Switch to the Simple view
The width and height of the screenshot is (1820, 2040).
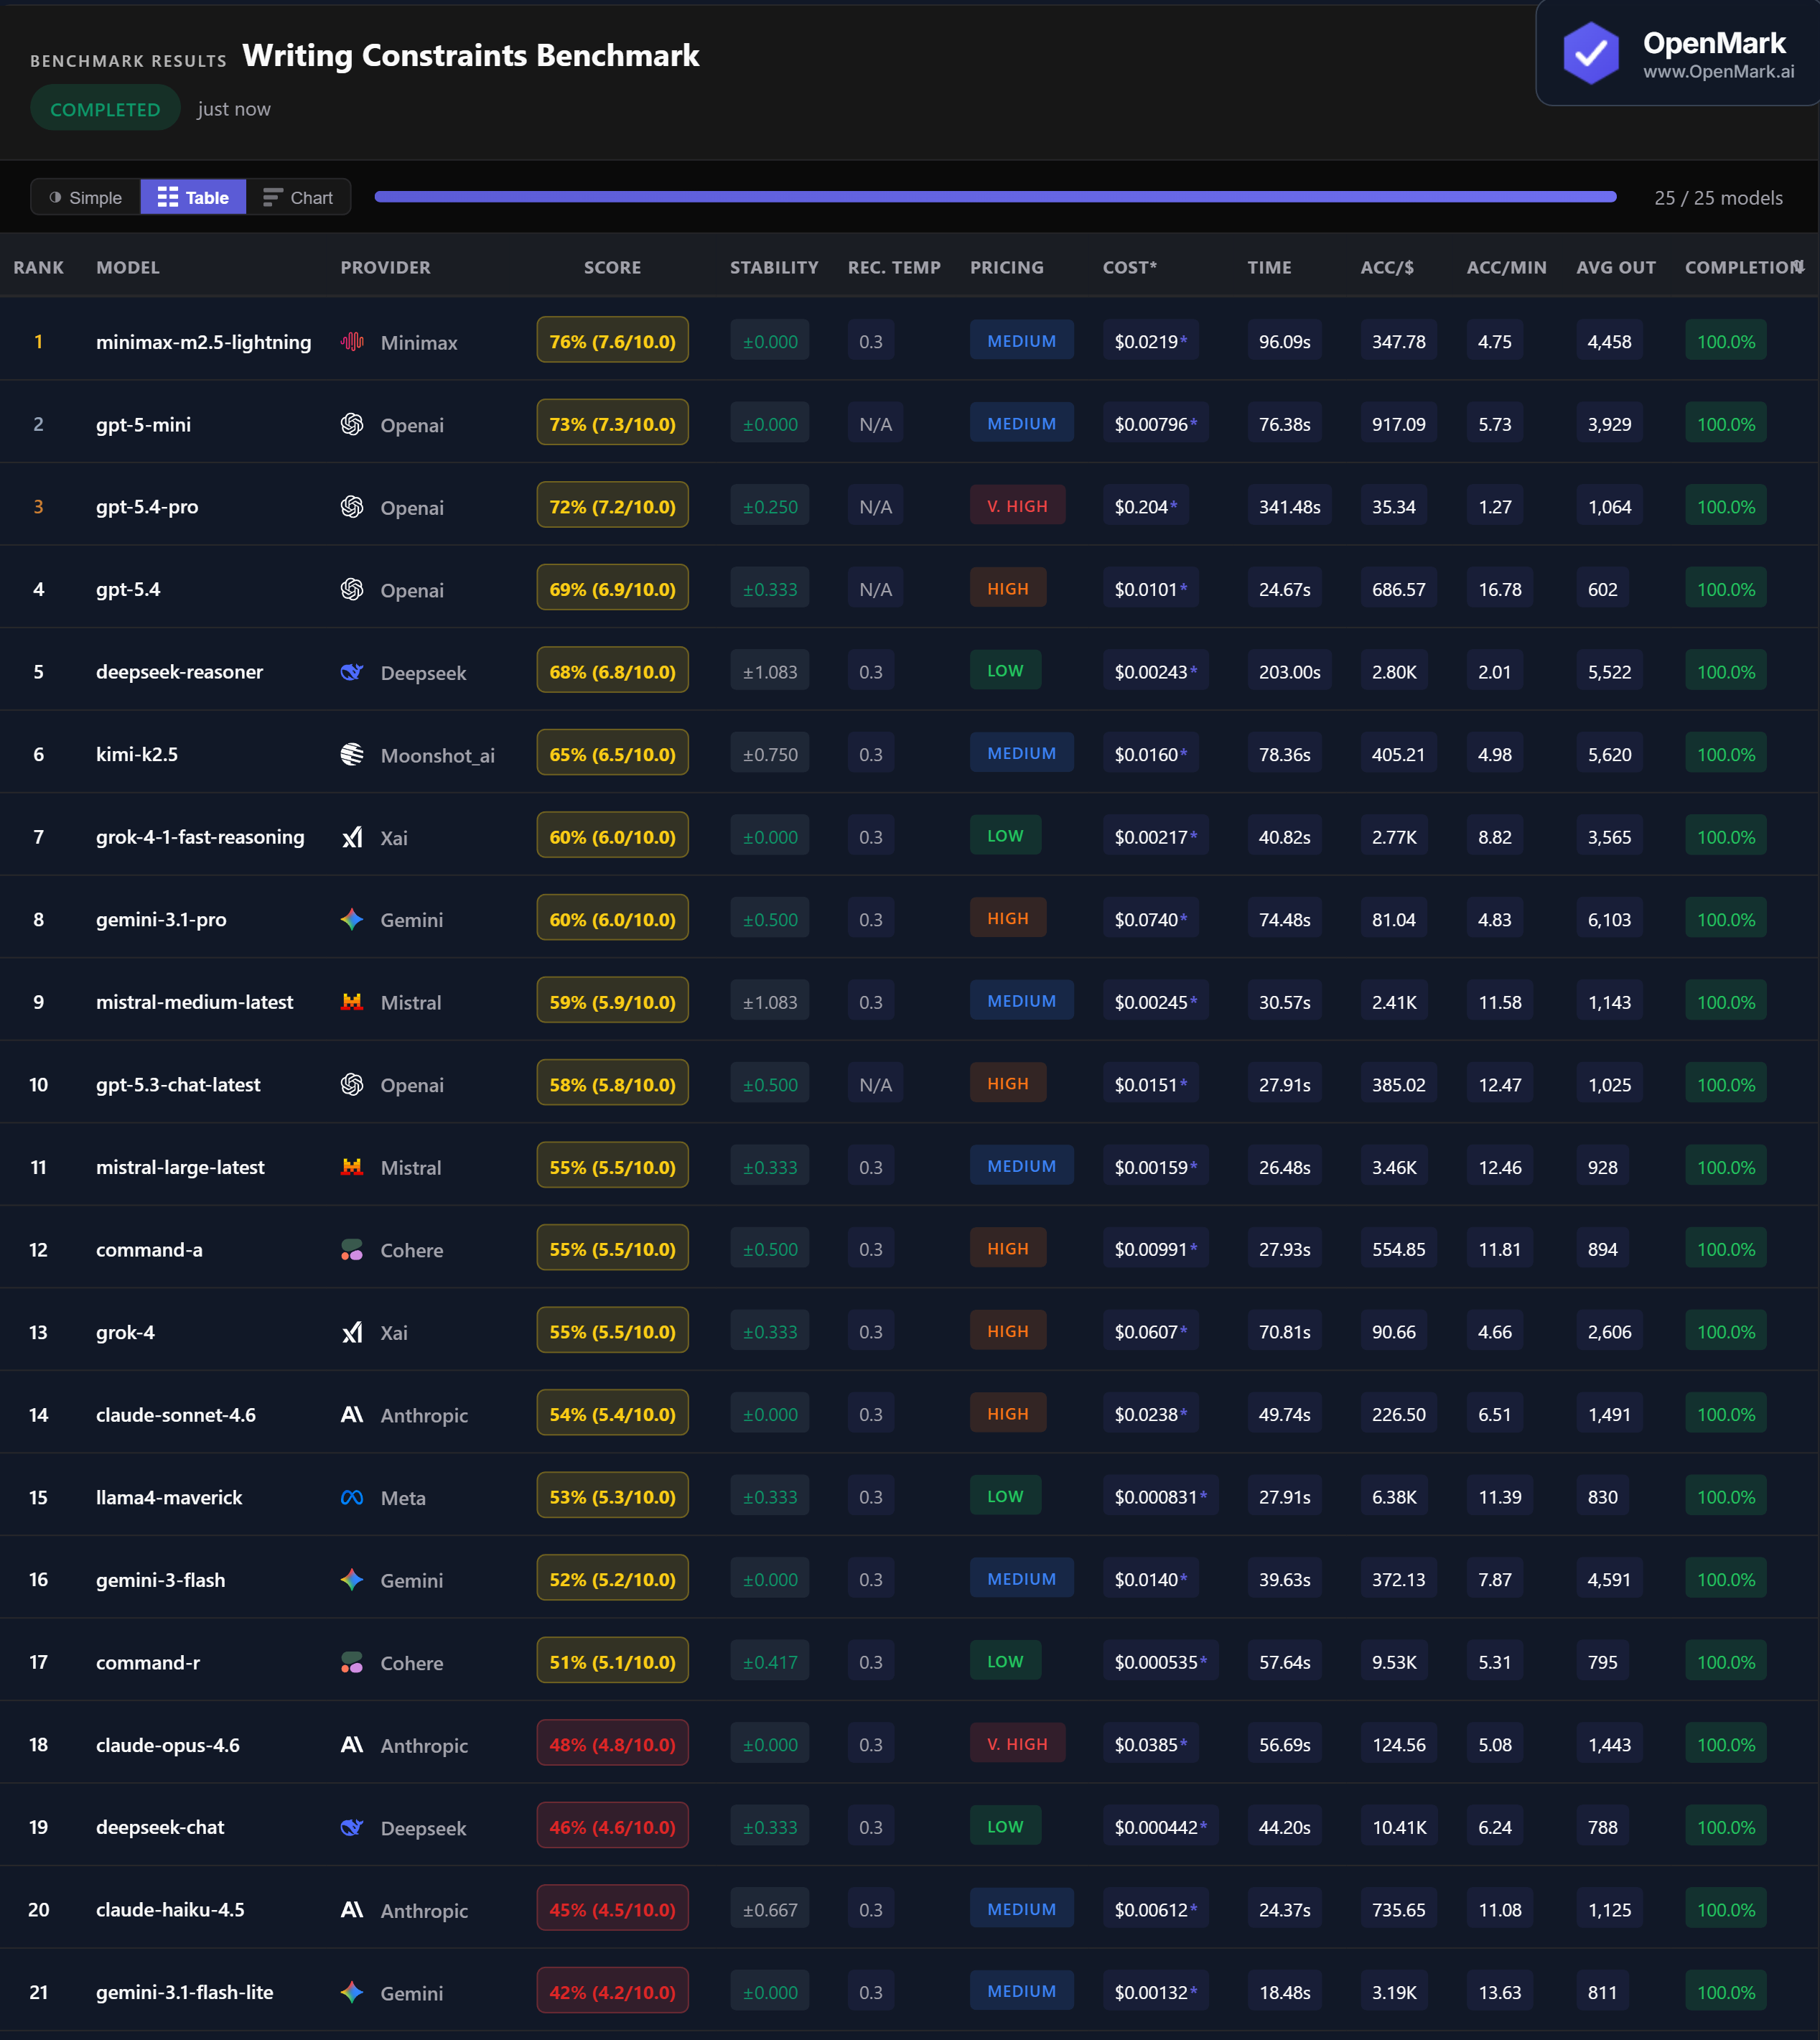click(86, 198)
